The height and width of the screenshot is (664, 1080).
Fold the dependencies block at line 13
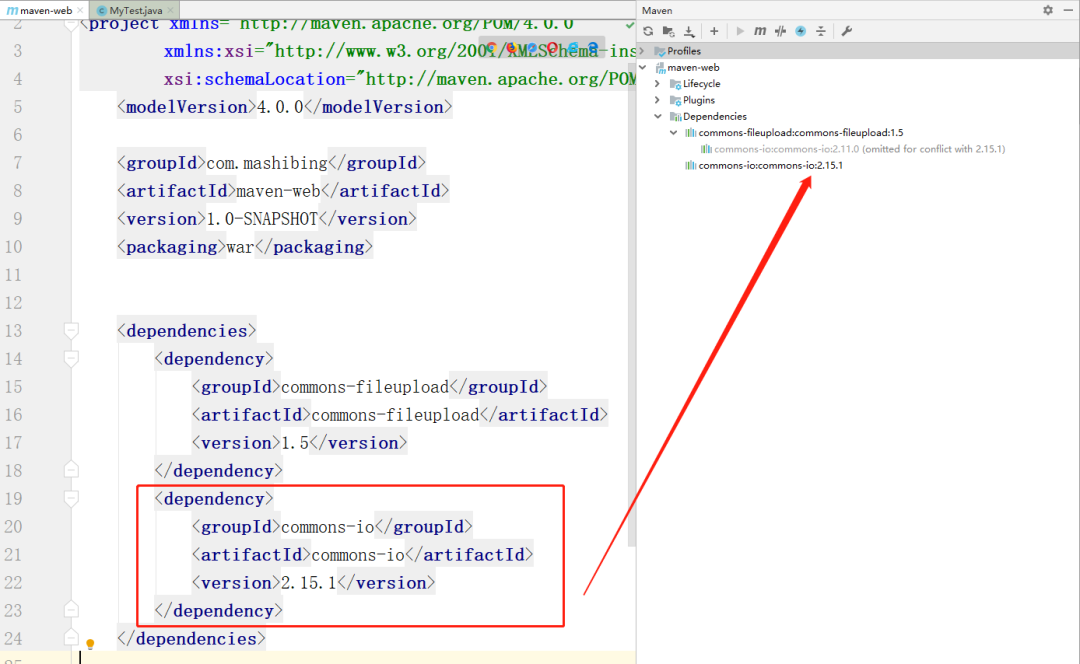coord(71,331)
